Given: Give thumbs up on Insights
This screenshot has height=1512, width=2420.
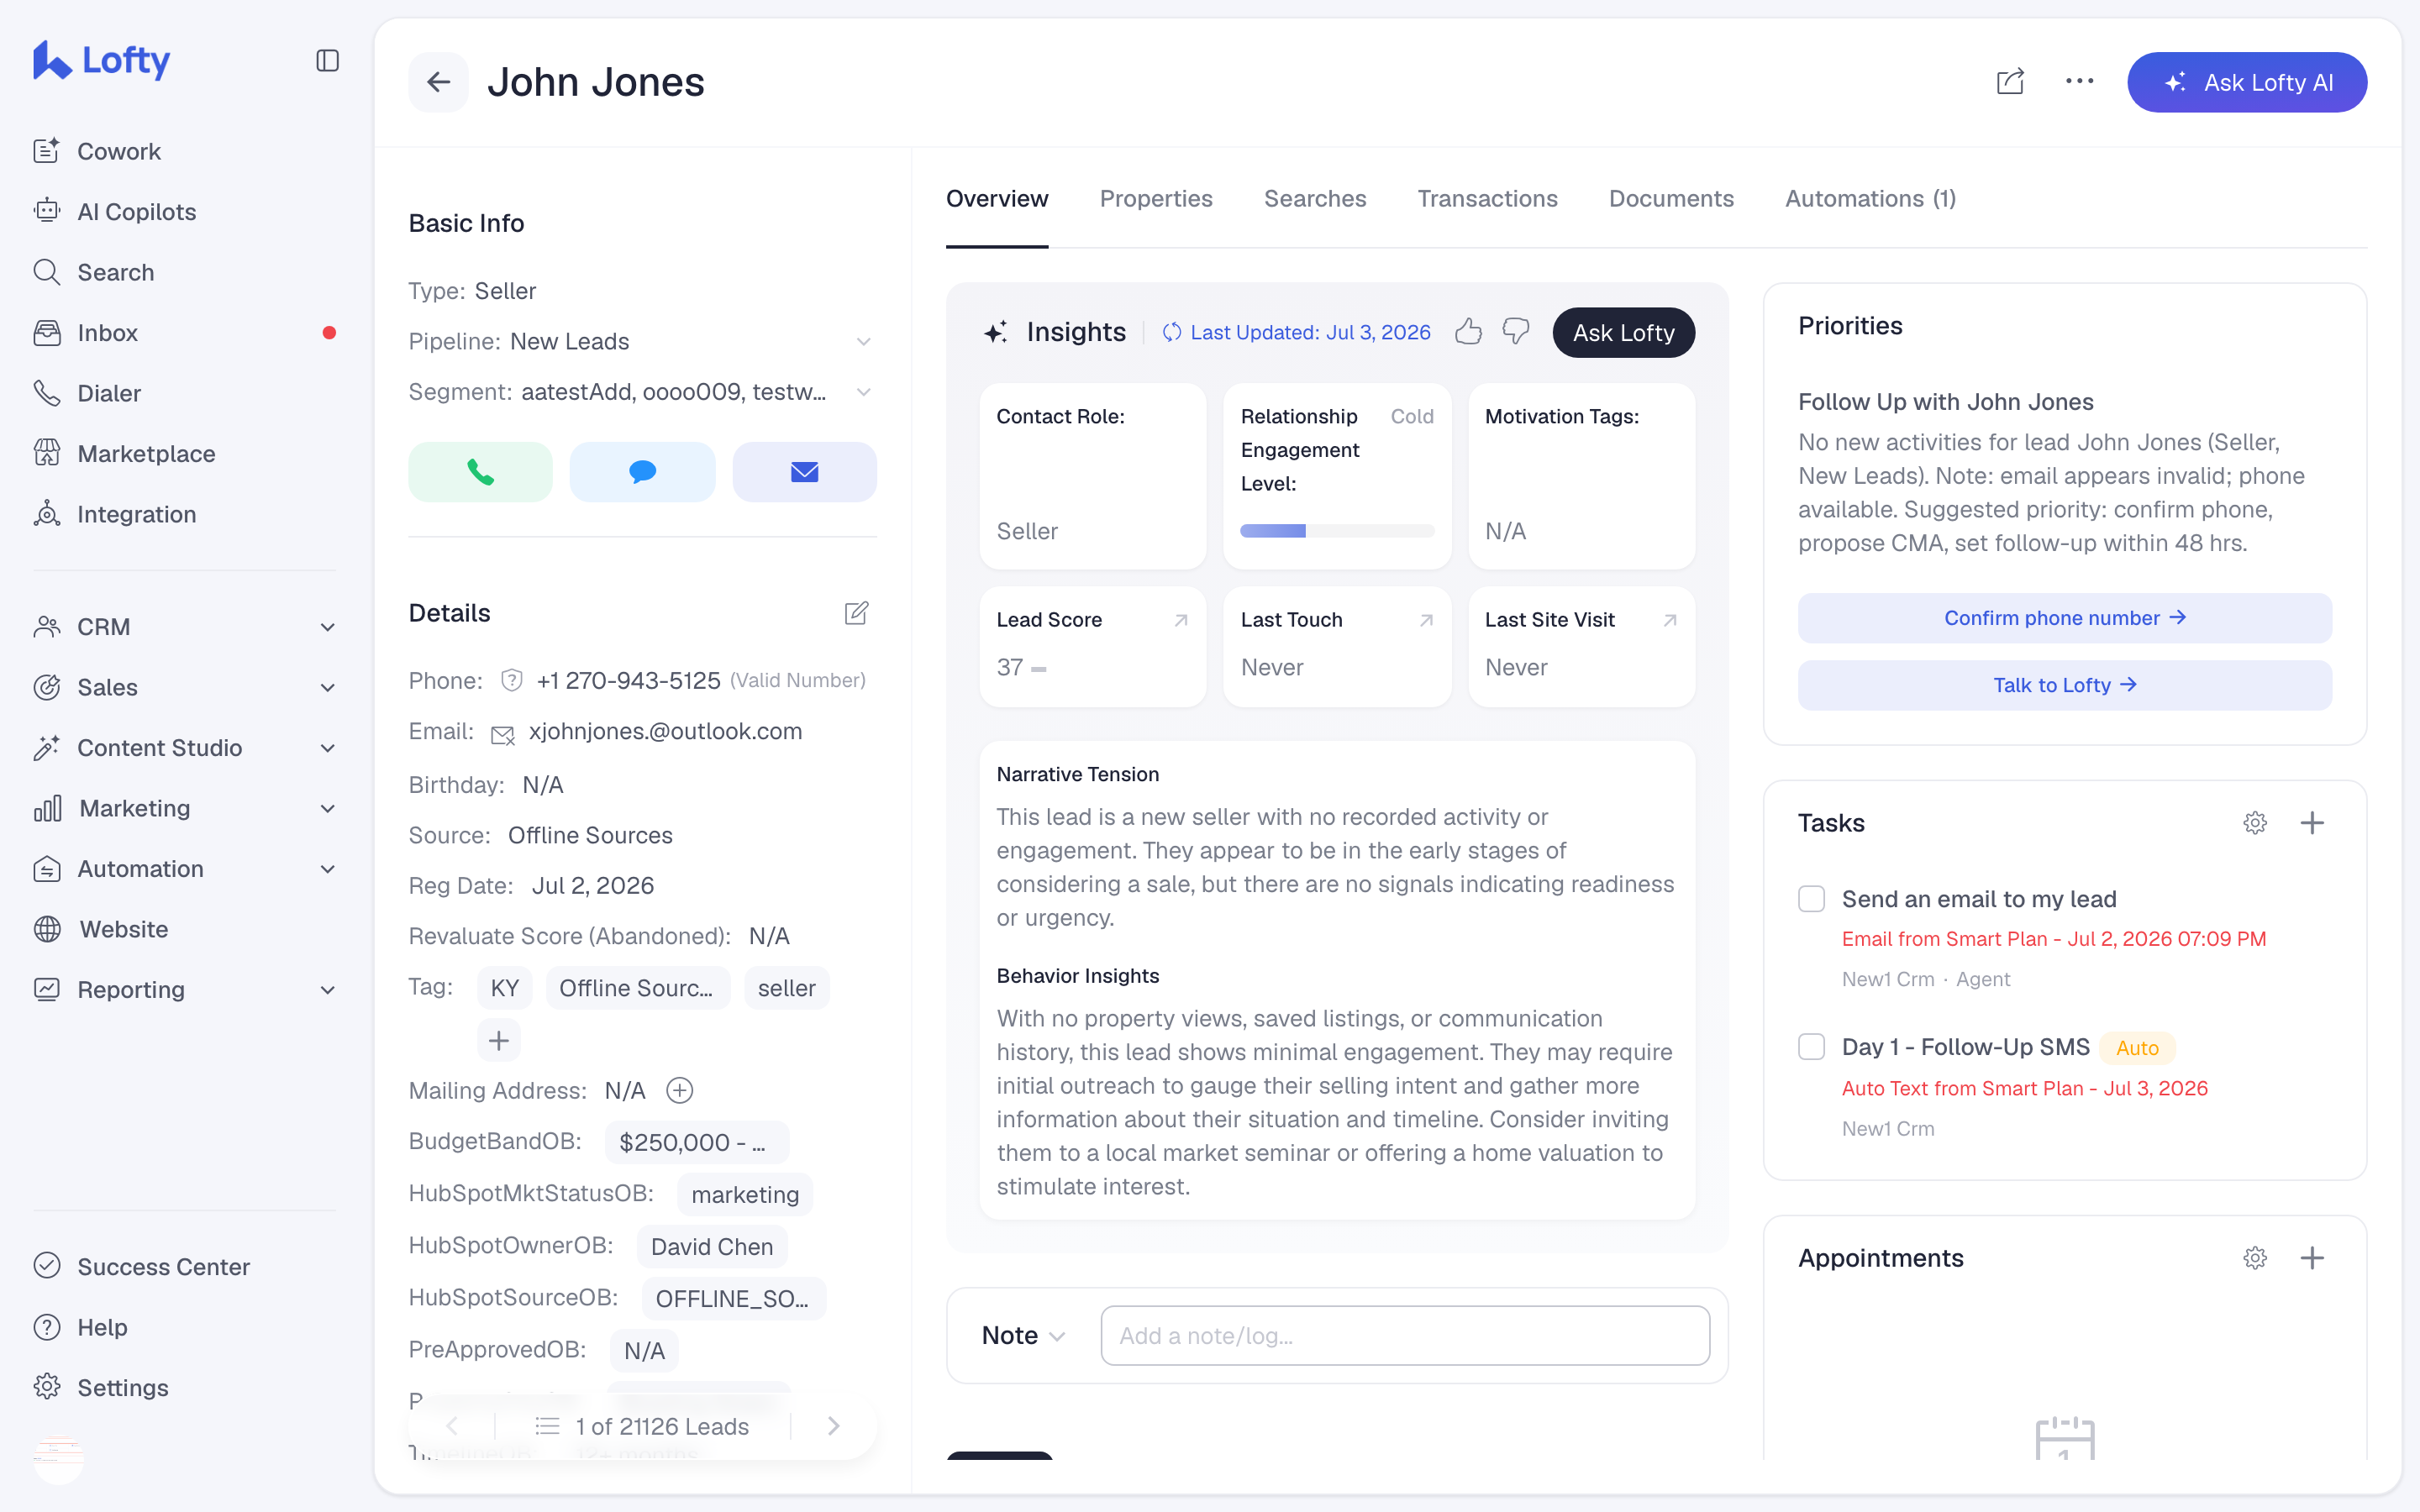Looking at the screenshot, I should pyautogui.click(x=1468, y=332).
